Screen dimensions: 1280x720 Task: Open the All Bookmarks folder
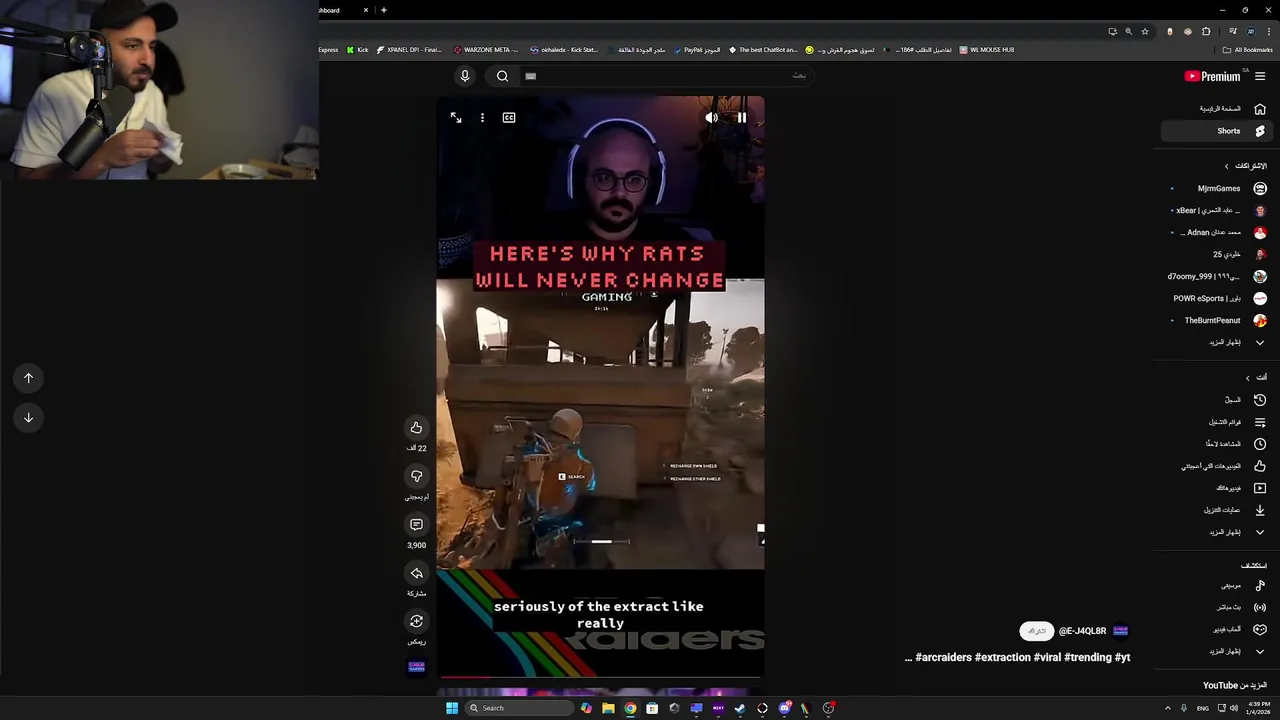click(x=1248, y=49)
